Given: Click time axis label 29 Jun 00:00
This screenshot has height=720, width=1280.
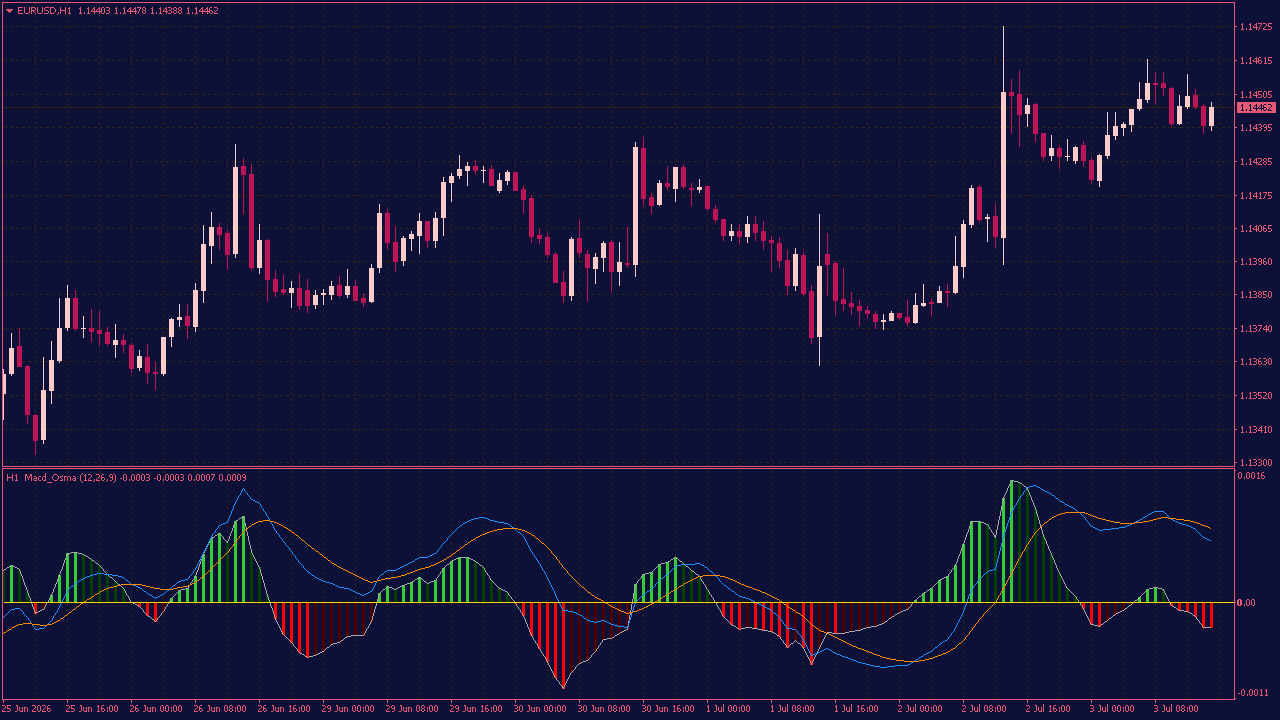Looking at the screenshot, I should (348, 709).
